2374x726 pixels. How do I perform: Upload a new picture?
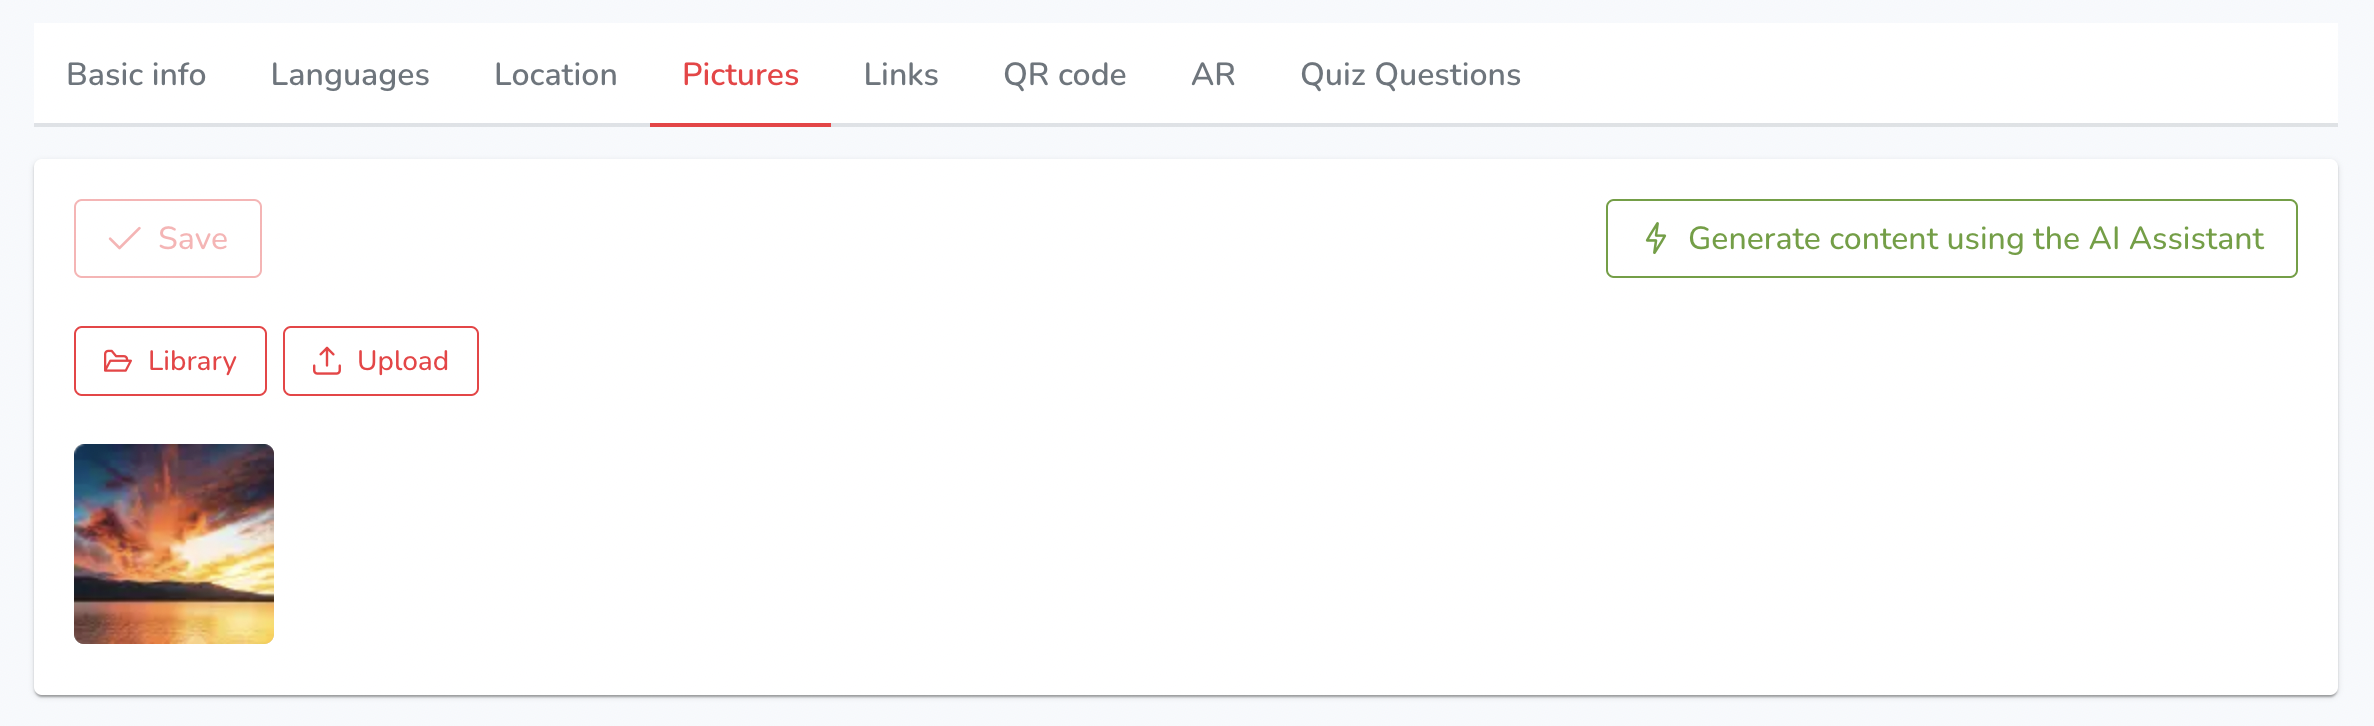click(x=381, y=361)
